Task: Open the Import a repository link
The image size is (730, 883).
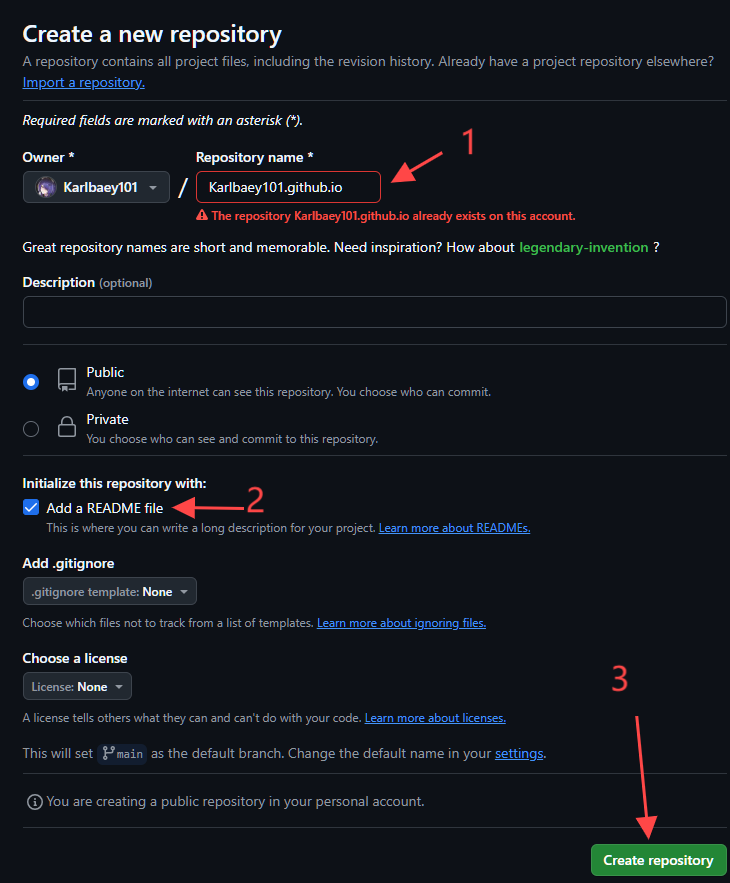Action: pos(84,82)
